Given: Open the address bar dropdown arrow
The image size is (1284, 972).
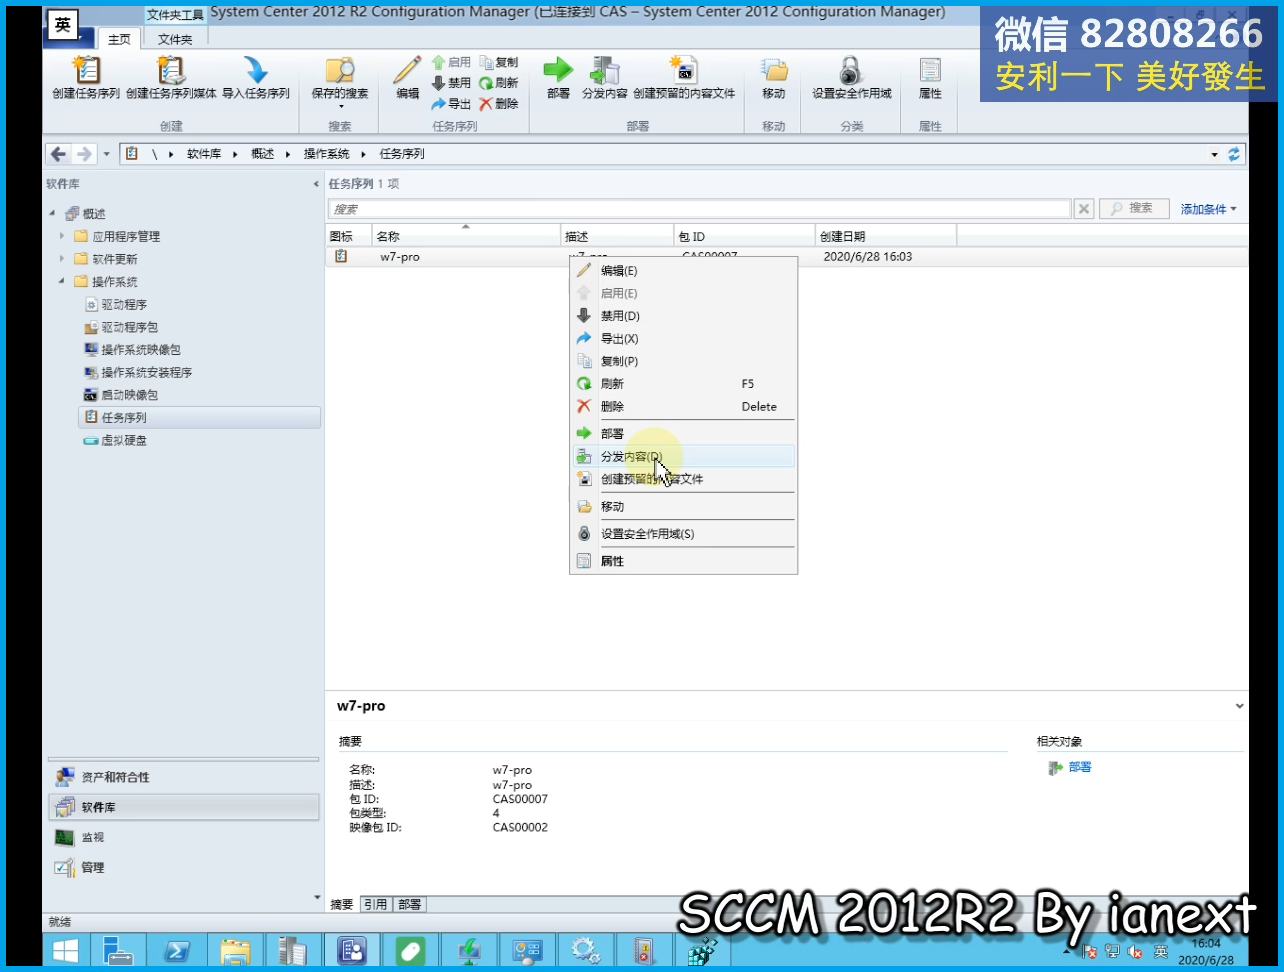Looking at the screenshot, I should tap(1215, 155).
